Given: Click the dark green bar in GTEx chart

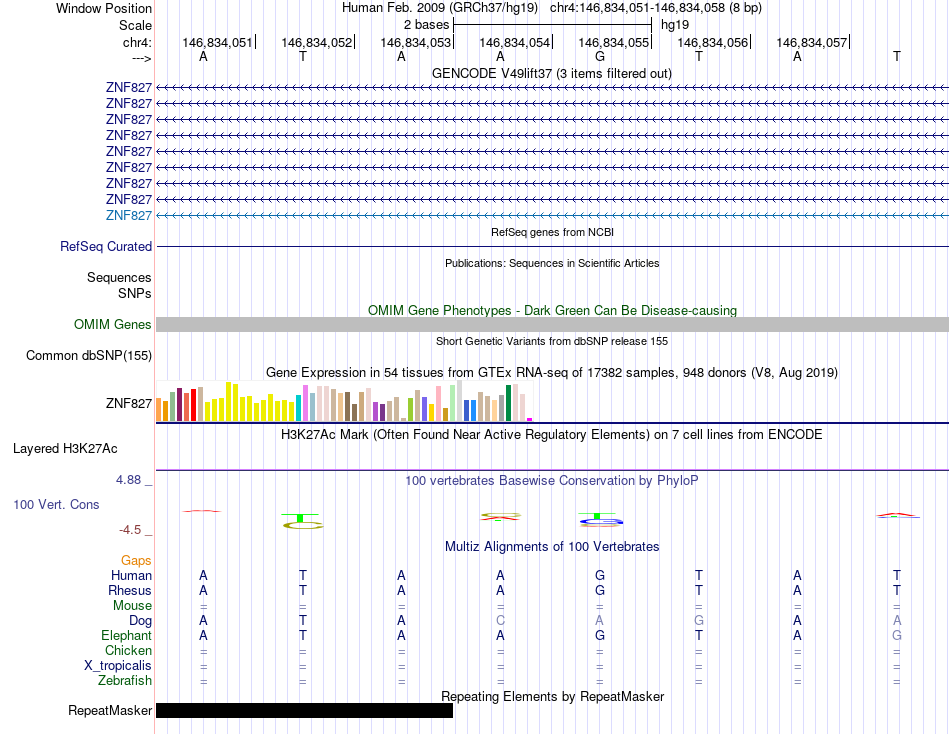Looking at the screenshot, I should [508, 403].
